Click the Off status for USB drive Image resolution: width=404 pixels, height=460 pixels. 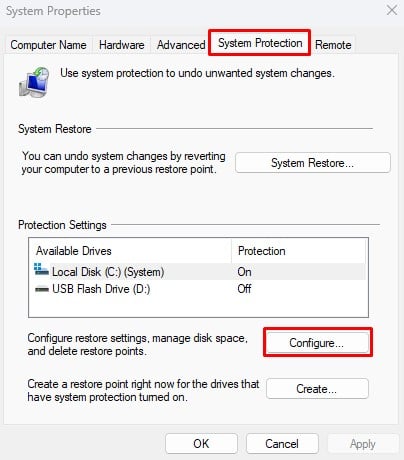point(244,289)
